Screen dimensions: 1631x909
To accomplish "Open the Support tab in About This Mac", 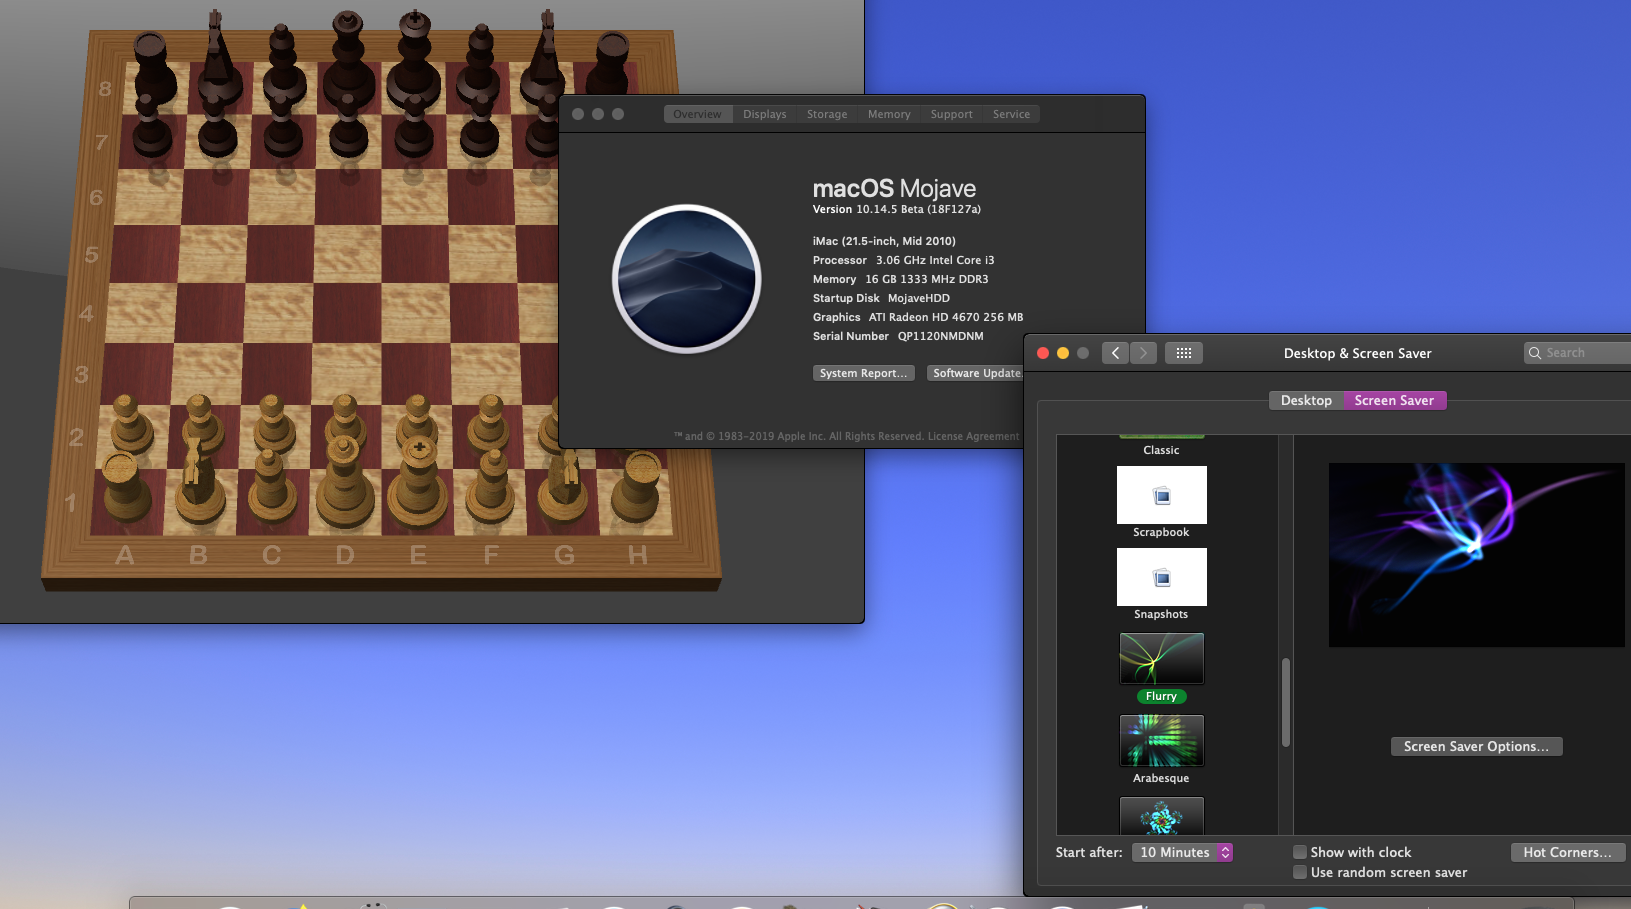I will (951, 114).
